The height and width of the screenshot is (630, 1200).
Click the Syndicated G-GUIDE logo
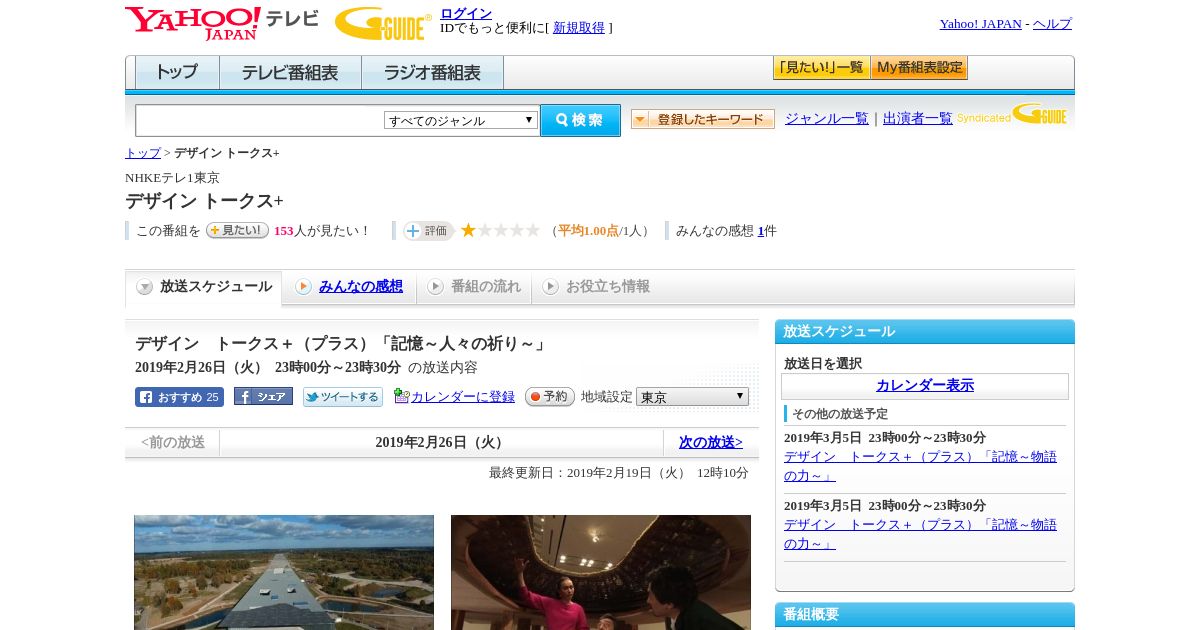tap(1012, 114)
